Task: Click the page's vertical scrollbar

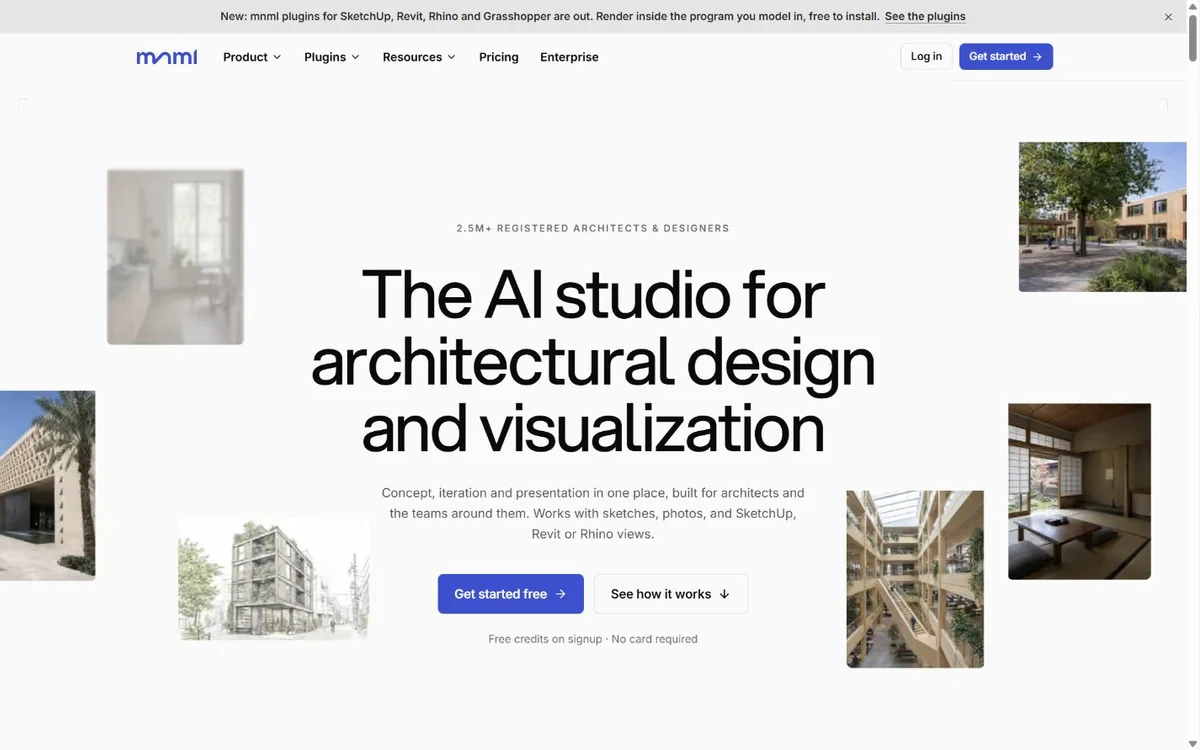Action: coord(1193,40)
